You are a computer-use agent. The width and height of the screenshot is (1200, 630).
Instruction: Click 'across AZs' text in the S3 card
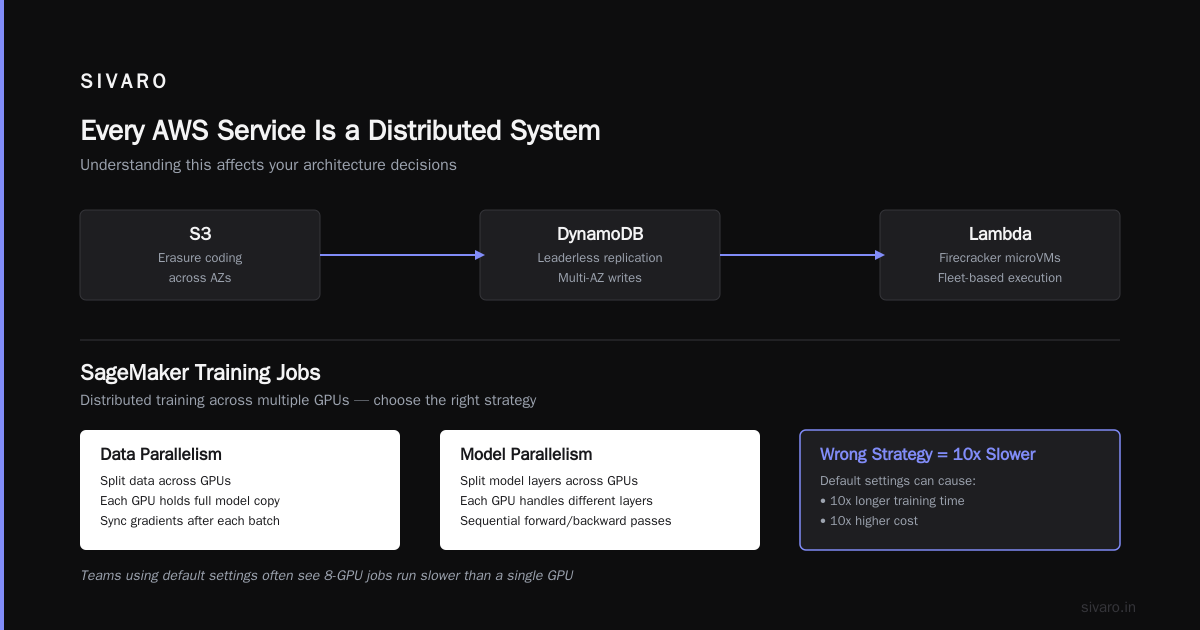200,278
